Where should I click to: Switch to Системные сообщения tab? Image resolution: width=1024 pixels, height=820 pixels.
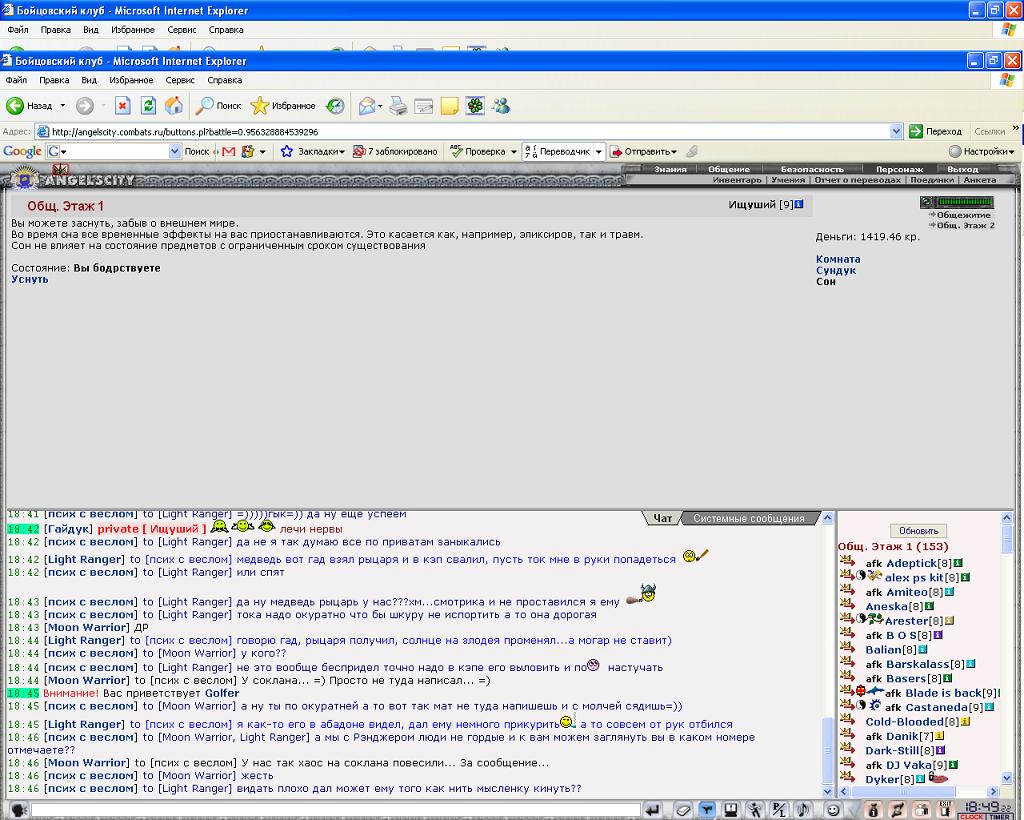click(748, 518)
